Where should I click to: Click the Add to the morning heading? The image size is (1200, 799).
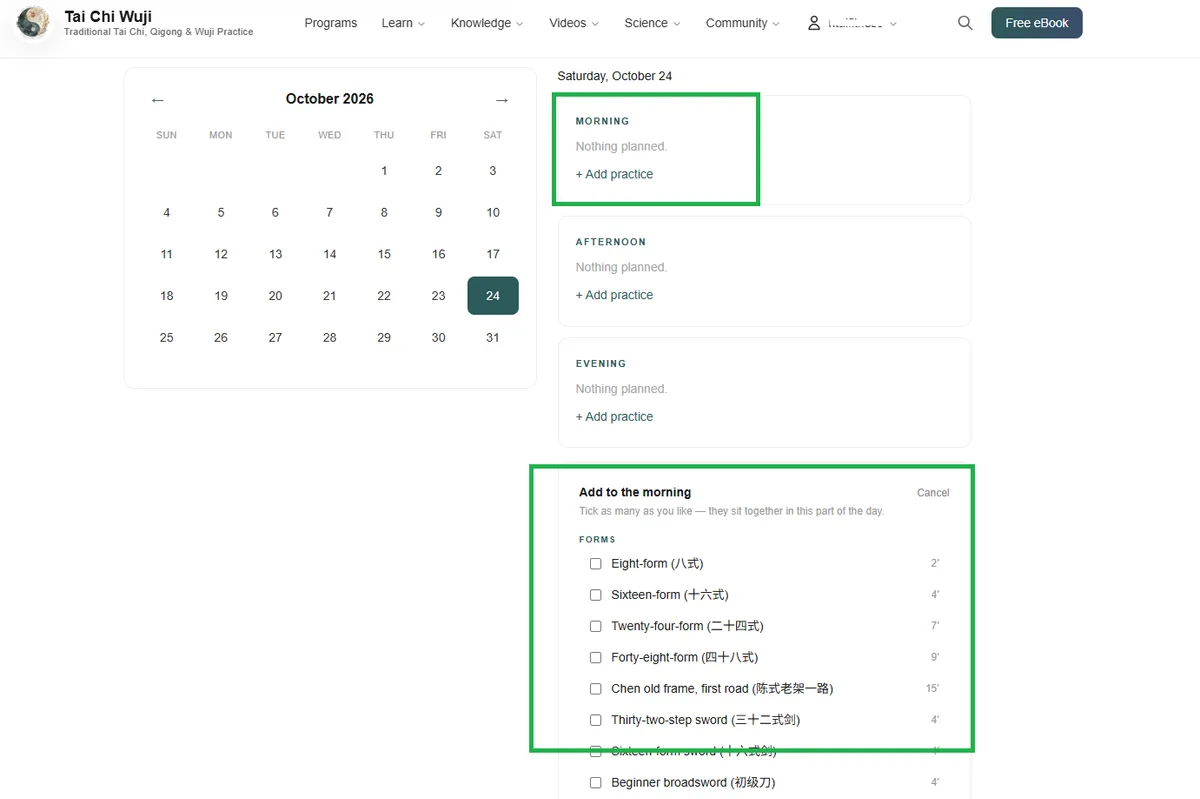635,492
